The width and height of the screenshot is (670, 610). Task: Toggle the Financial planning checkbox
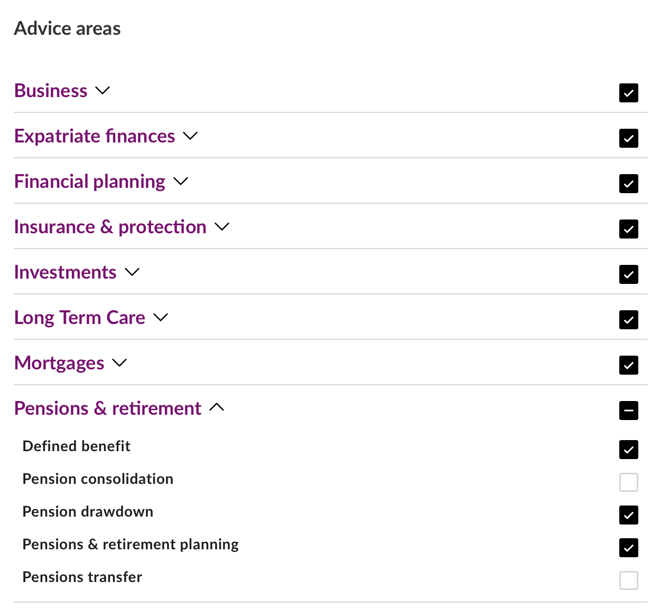(628, 184)
